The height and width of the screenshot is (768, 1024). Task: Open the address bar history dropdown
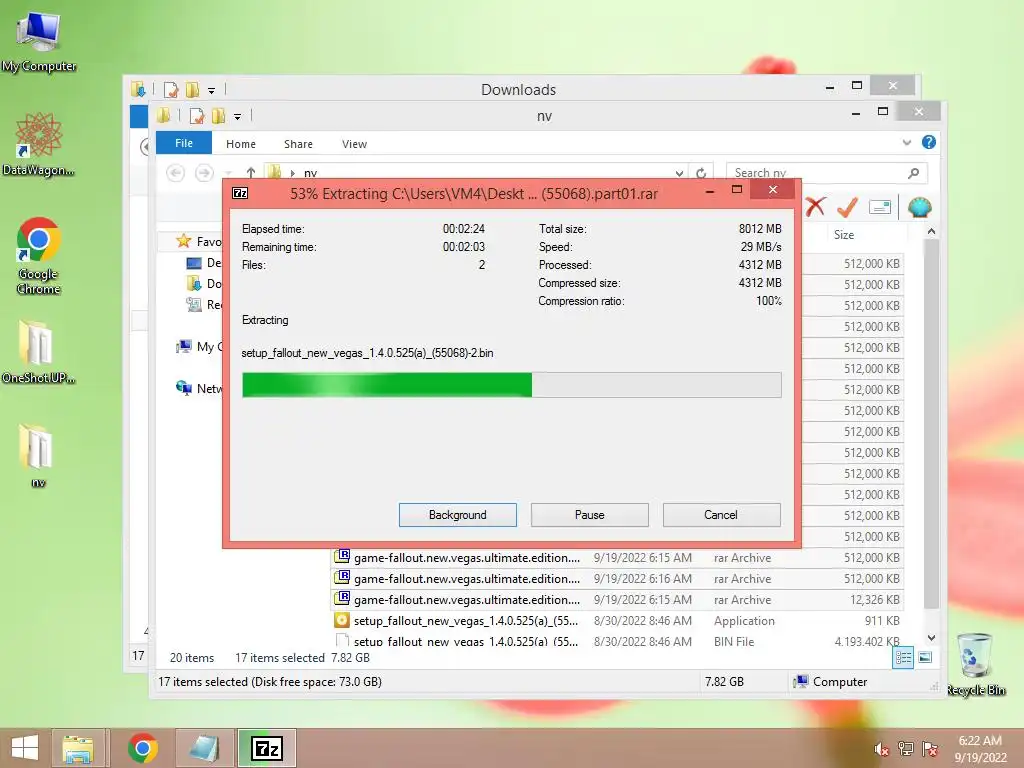tap(679, 173)
